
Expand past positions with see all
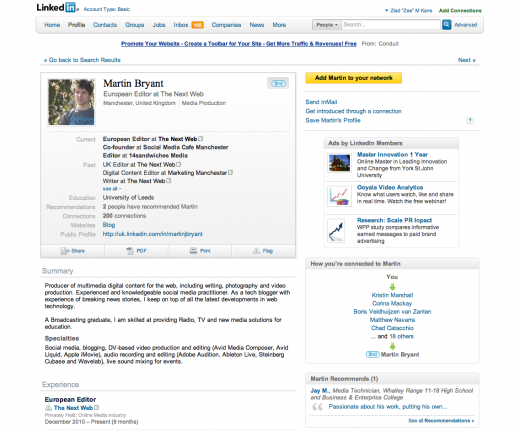[112, 189]
